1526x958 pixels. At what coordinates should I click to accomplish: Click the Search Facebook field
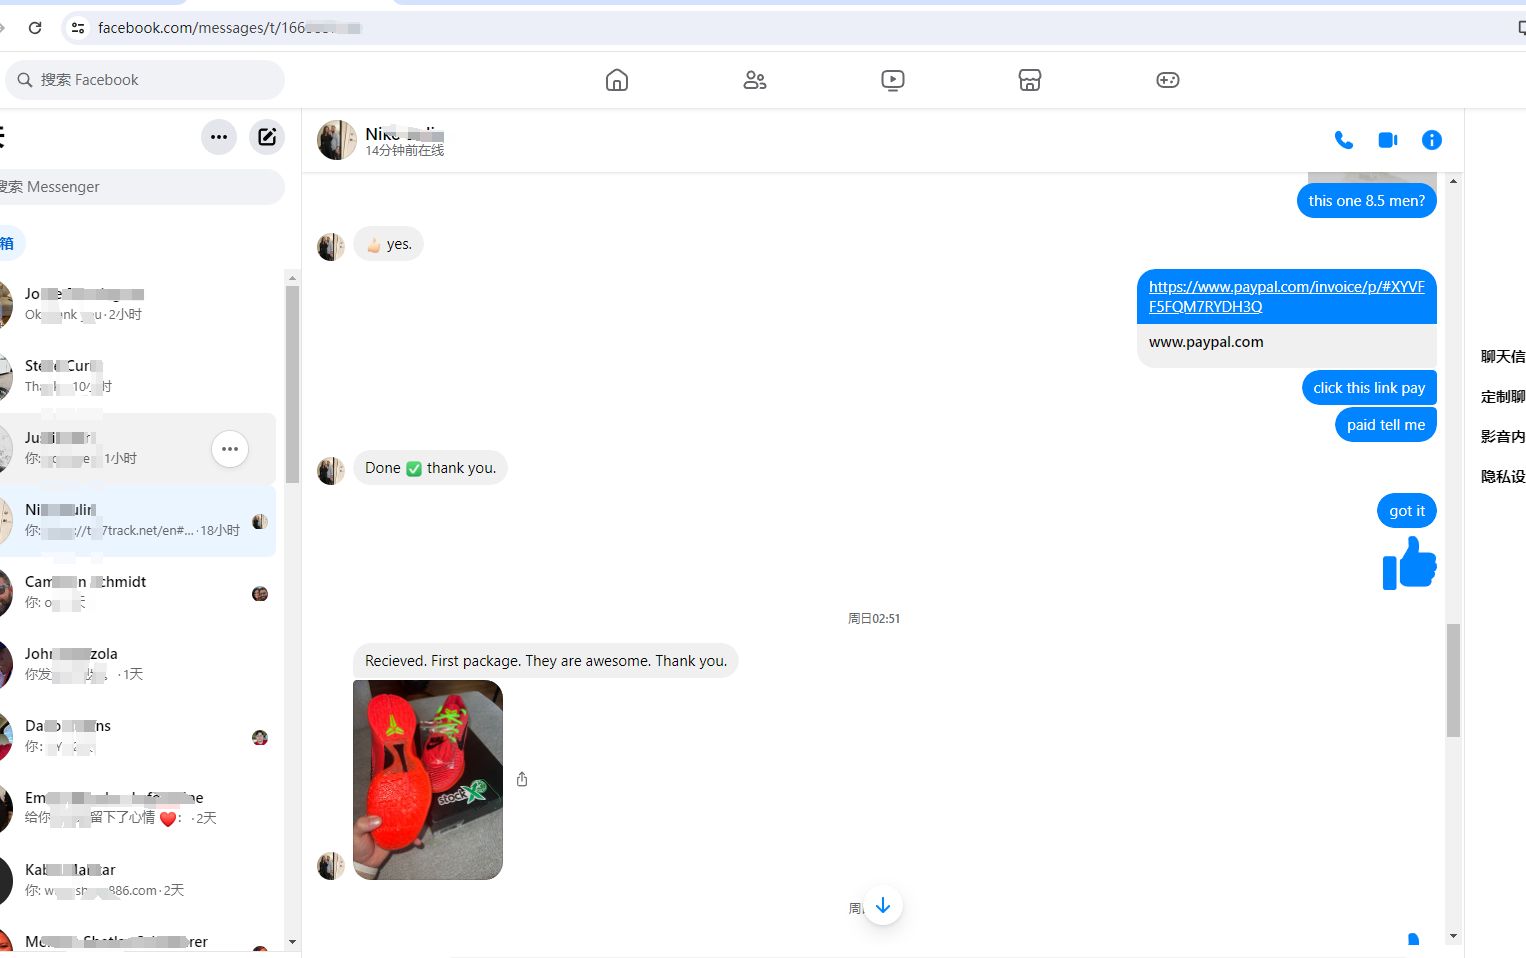point(150,80)
